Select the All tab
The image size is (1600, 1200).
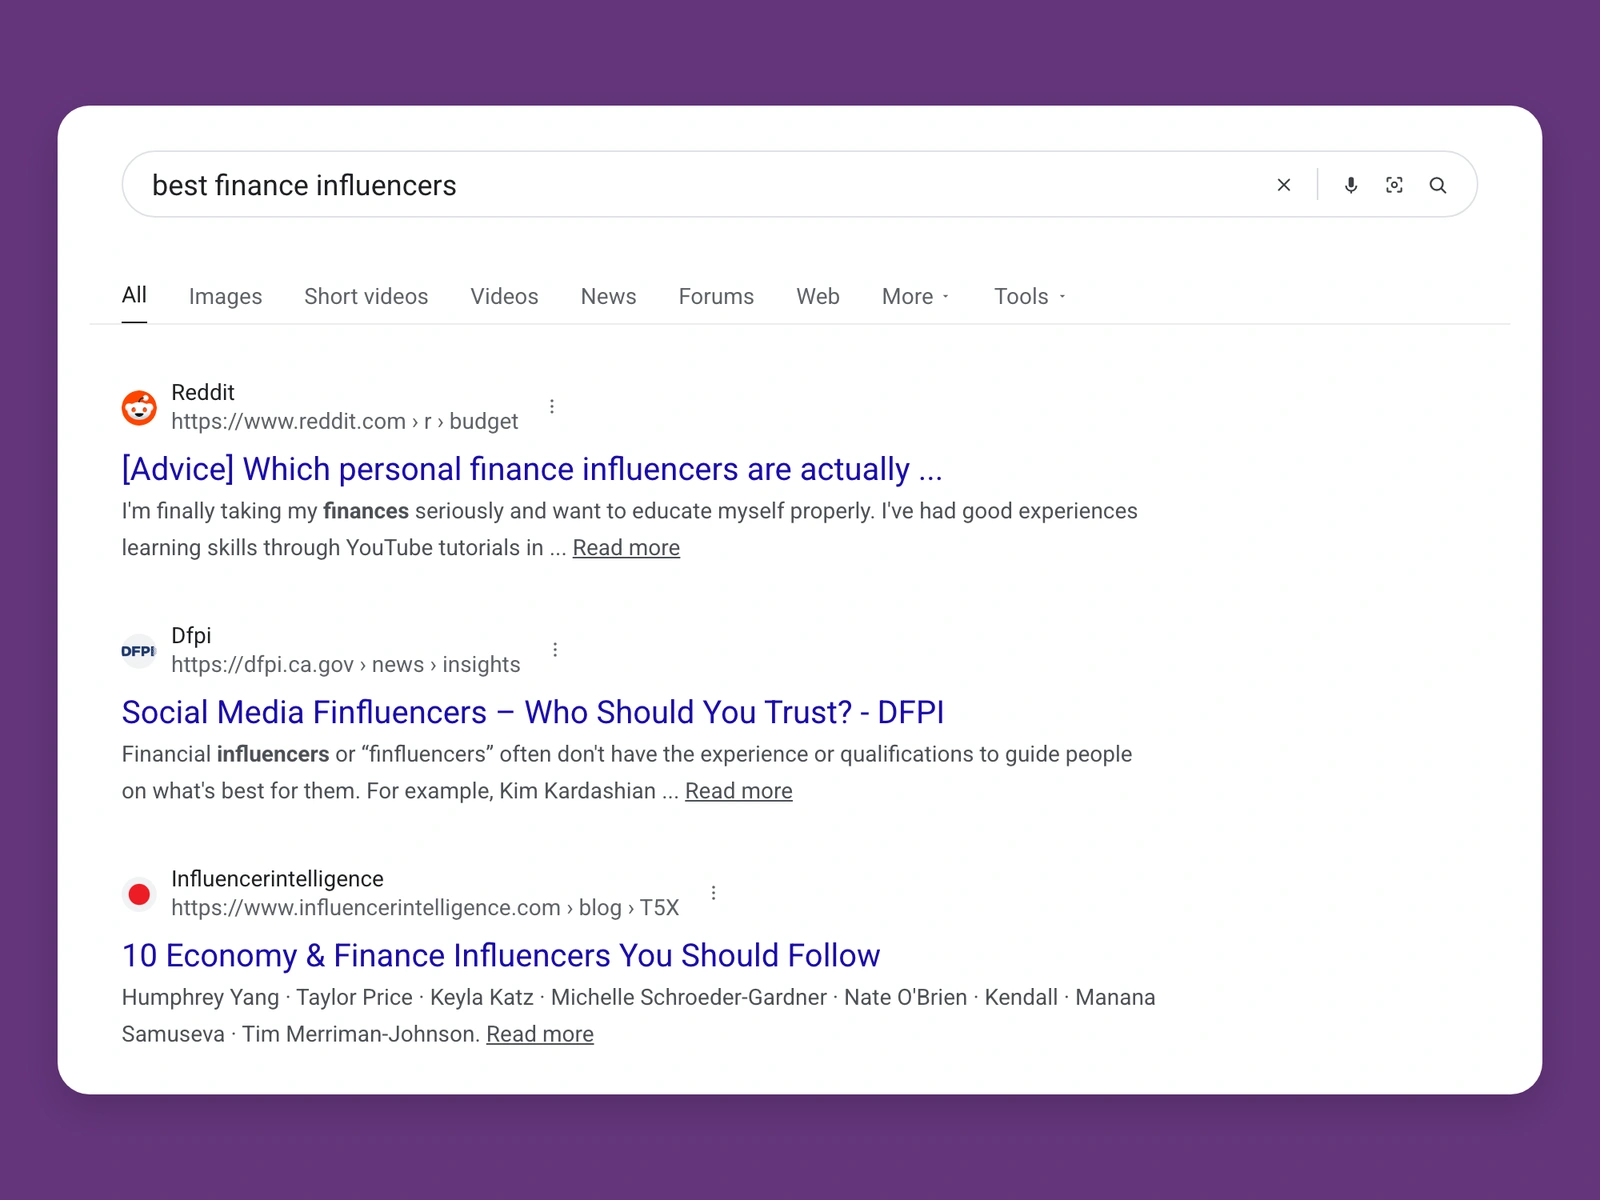134,295
